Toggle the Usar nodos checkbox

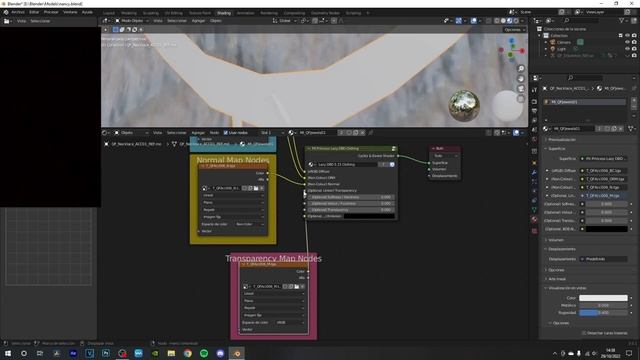pos(226,133)
